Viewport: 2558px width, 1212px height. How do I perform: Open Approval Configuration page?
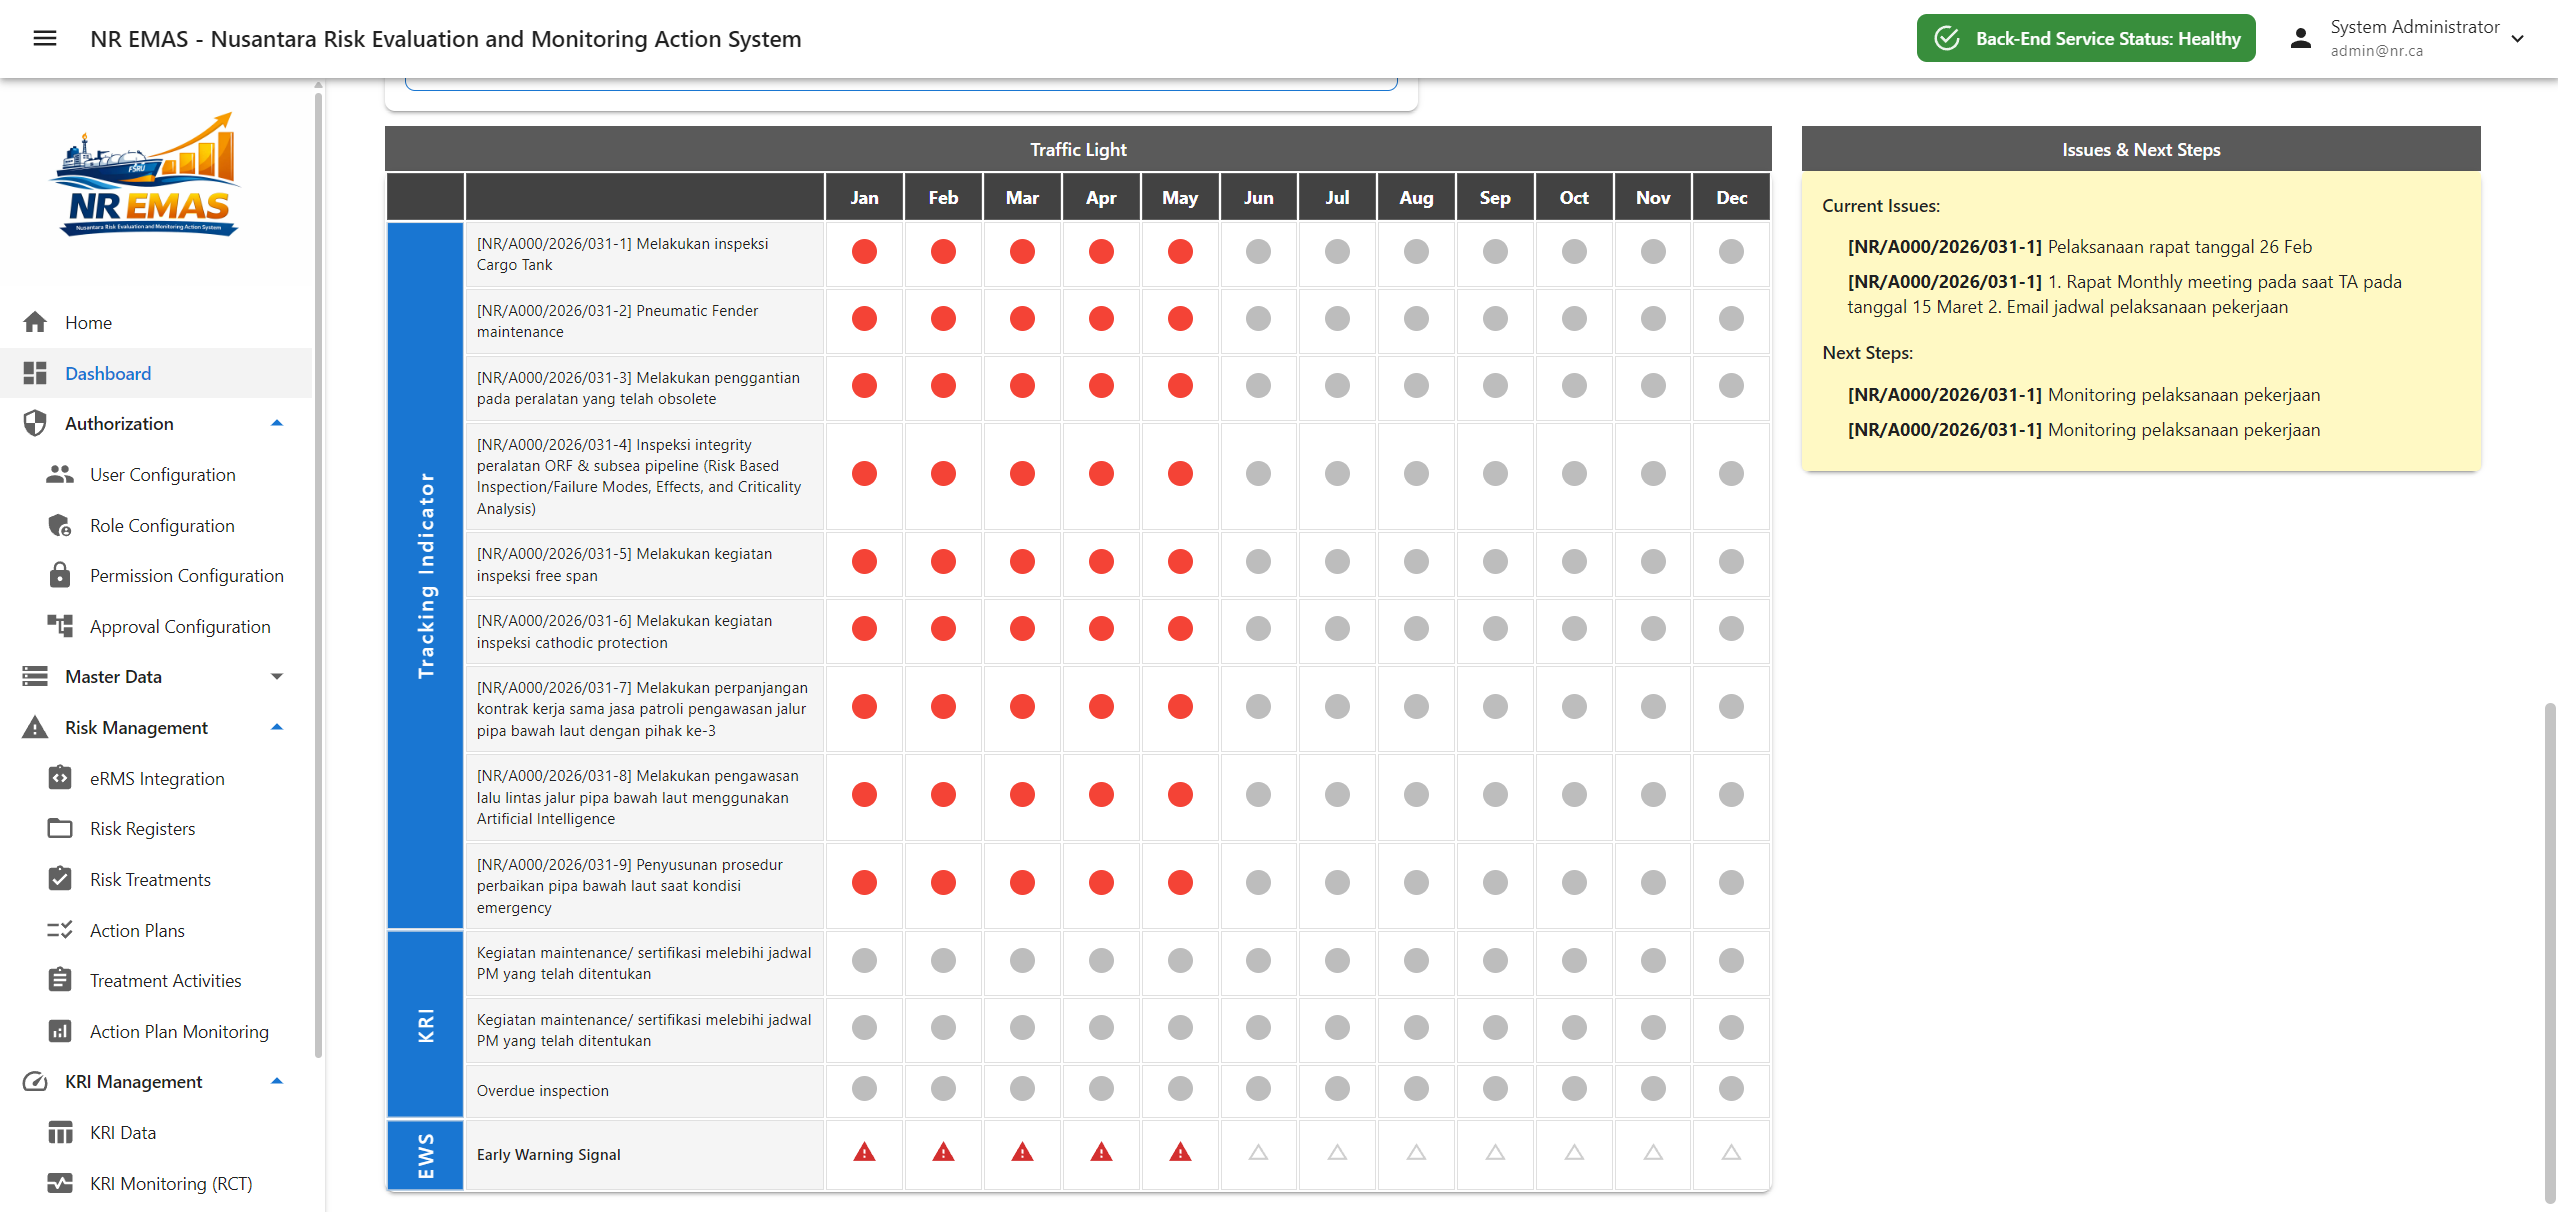point(157,626)
